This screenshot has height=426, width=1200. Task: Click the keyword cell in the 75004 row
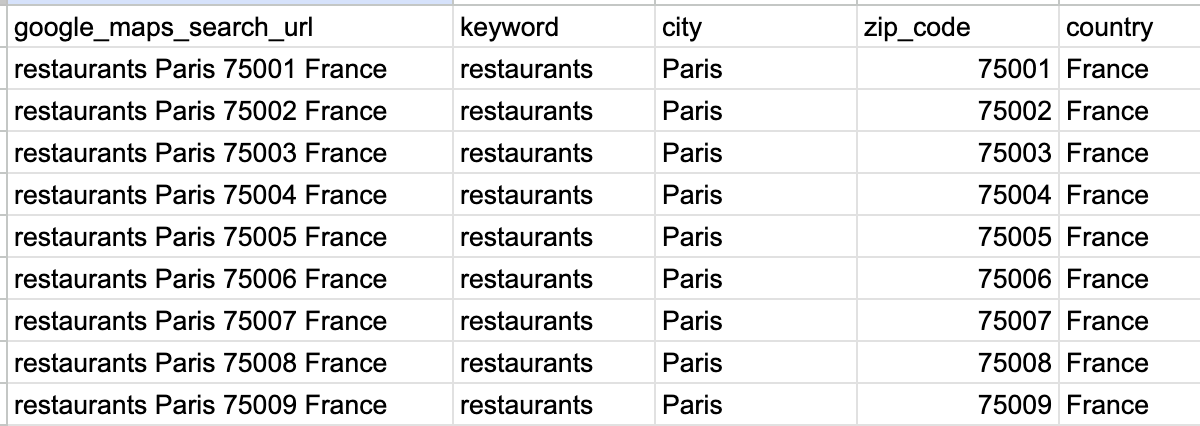tap(554, 195)
